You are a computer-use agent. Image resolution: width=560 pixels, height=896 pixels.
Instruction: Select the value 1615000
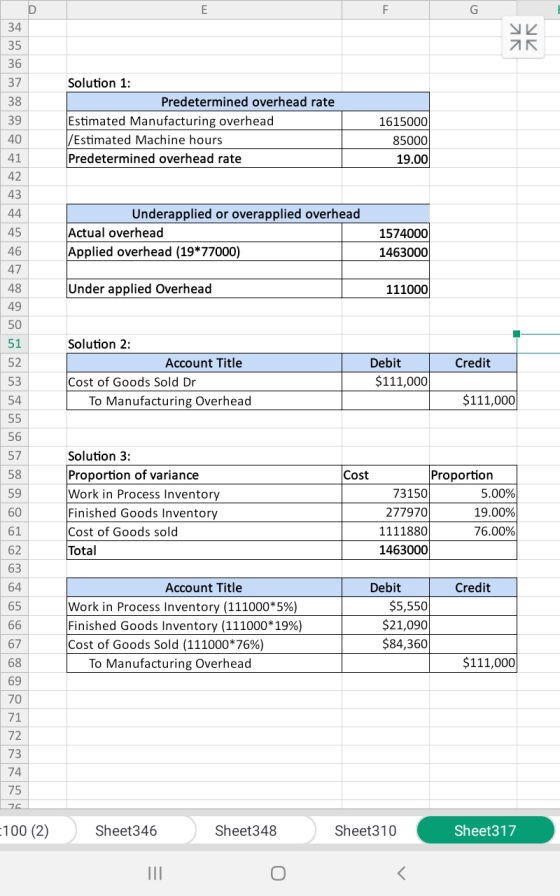point(386,121)
